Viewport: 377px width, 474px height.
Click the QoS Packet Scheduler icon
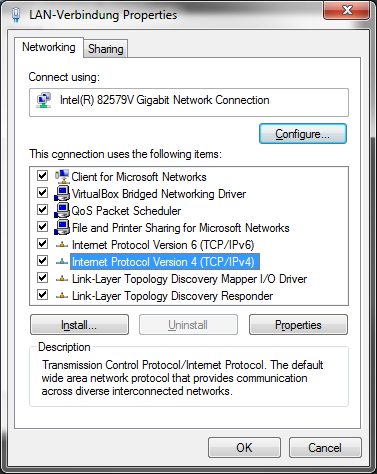[x=62, y=210]
